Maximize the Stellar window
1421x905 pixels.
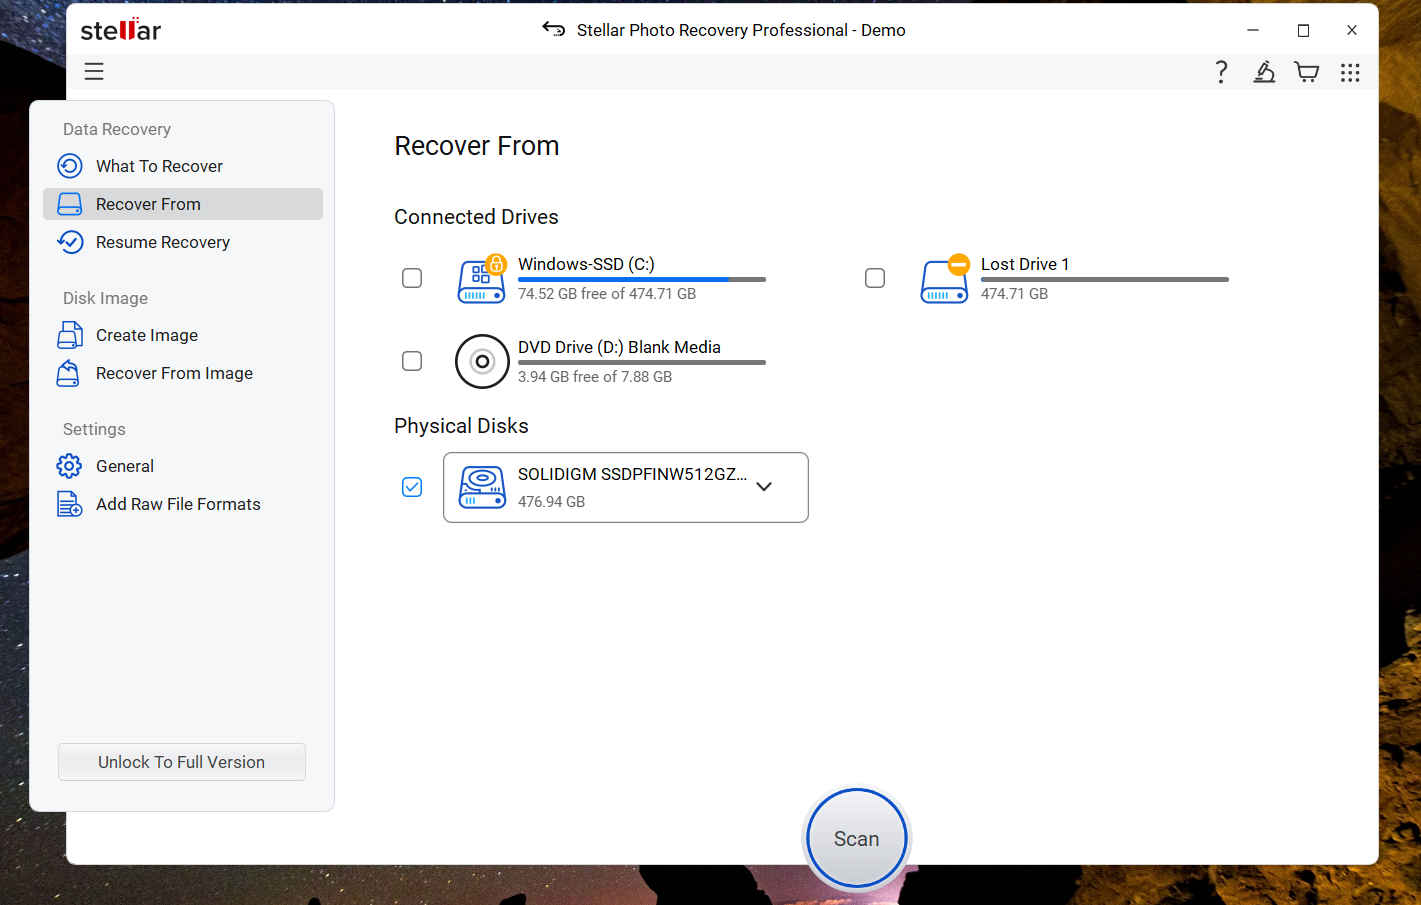(1303, 30)
